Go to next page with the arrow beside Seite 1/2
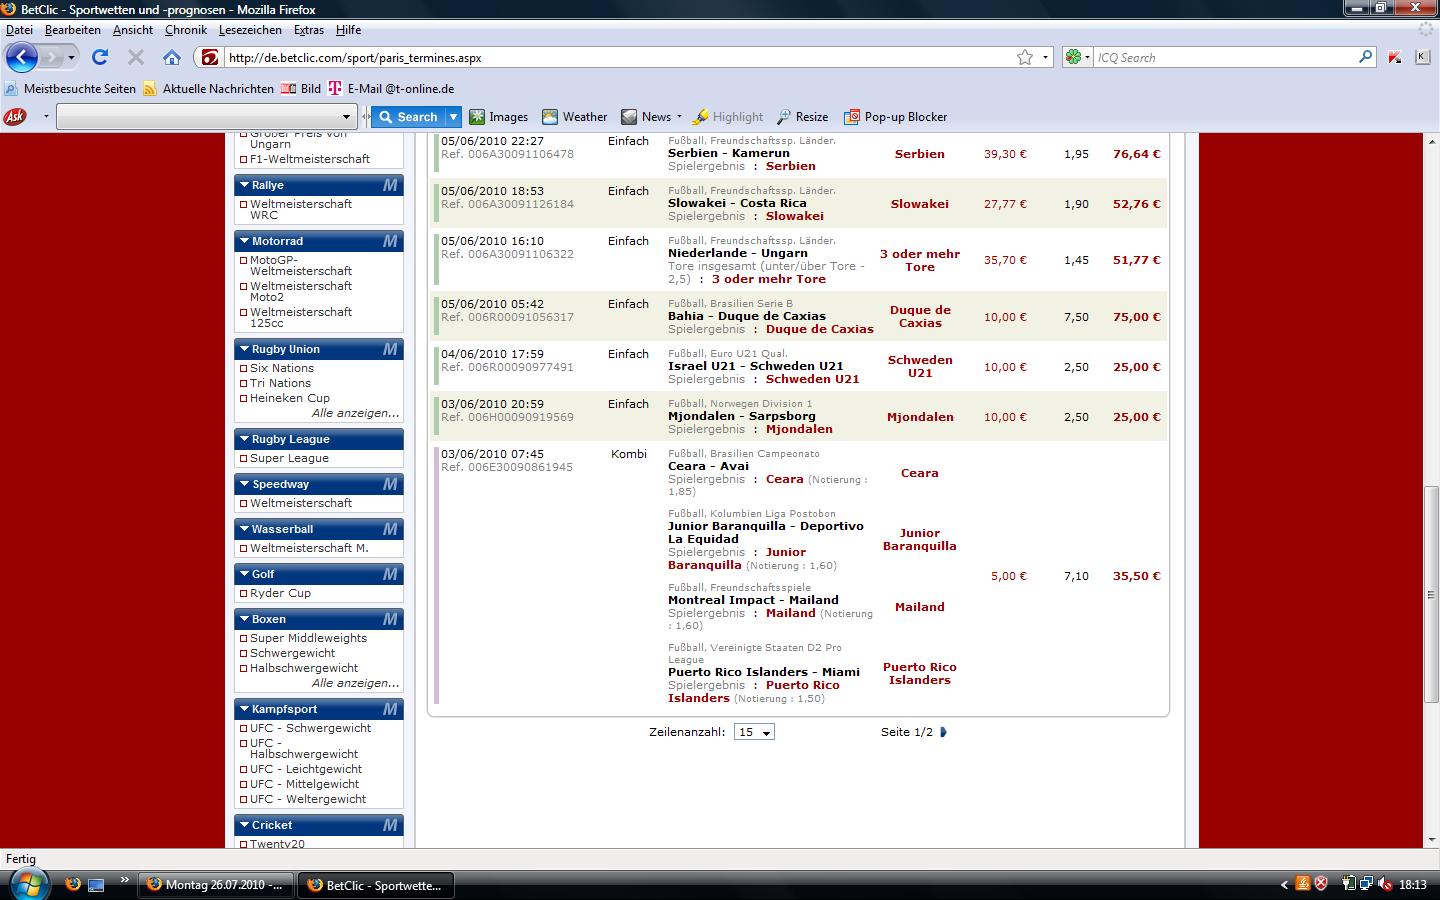Screen dimensions: 1440x900 [x=943, y=732]
